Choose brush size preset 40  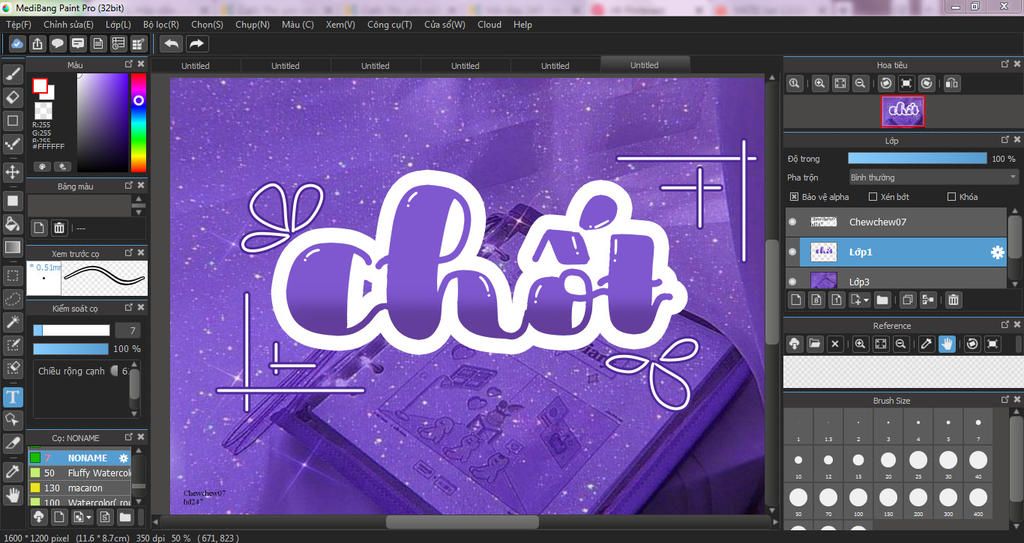(978, 463)
